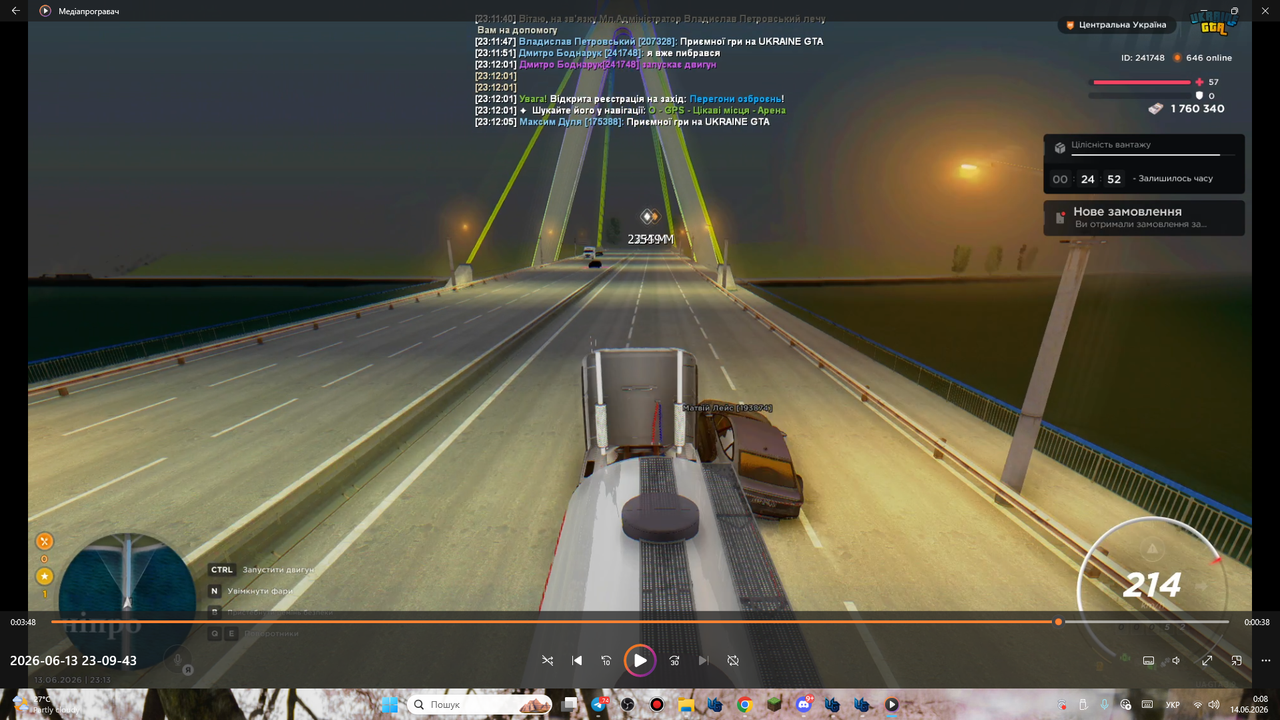
Task: Click the UKRAINE GTA logo in the video
Action: [1213, 22]
